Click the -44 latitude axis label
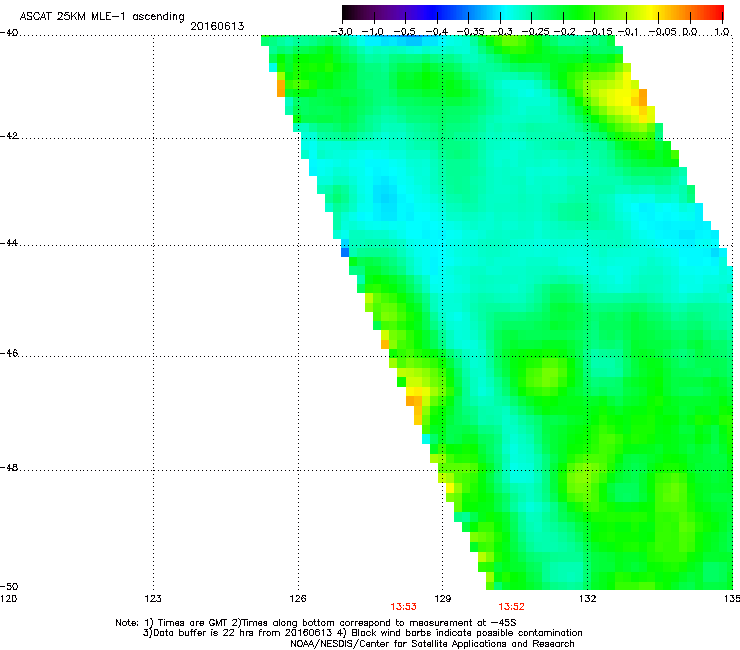This screenshot has width=740, height=650. coord(9,243)
